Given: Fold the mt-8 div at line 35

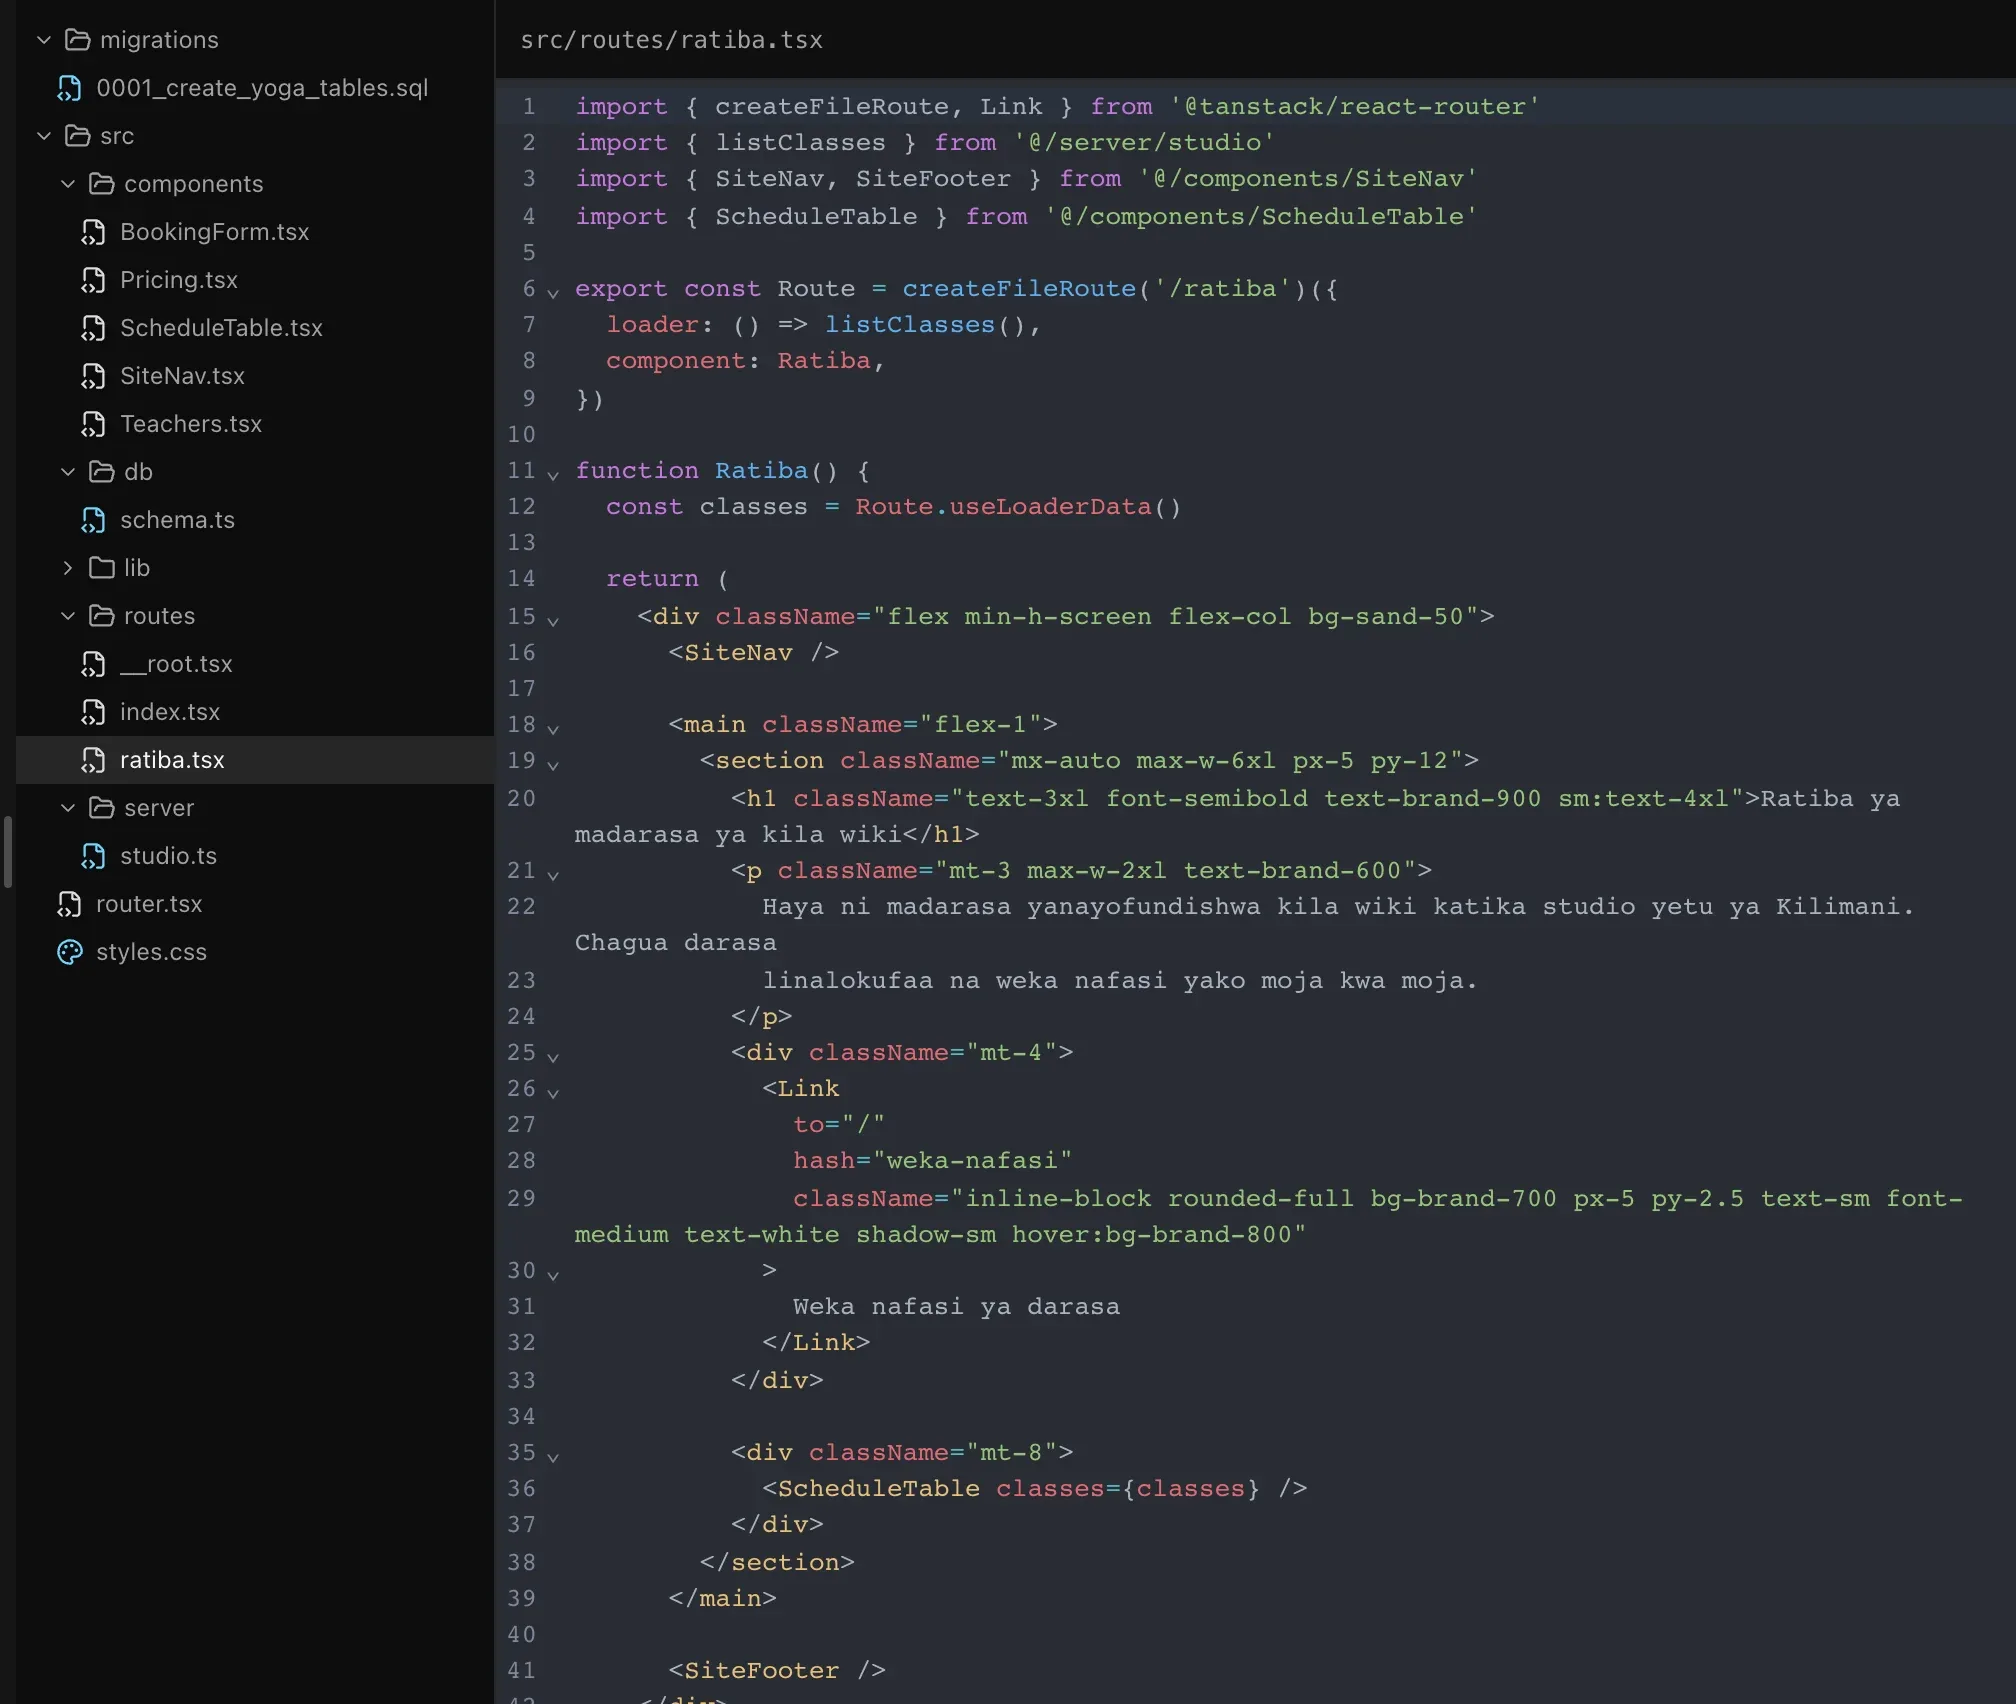Looking at the screenshot, I should (553, 1456).
